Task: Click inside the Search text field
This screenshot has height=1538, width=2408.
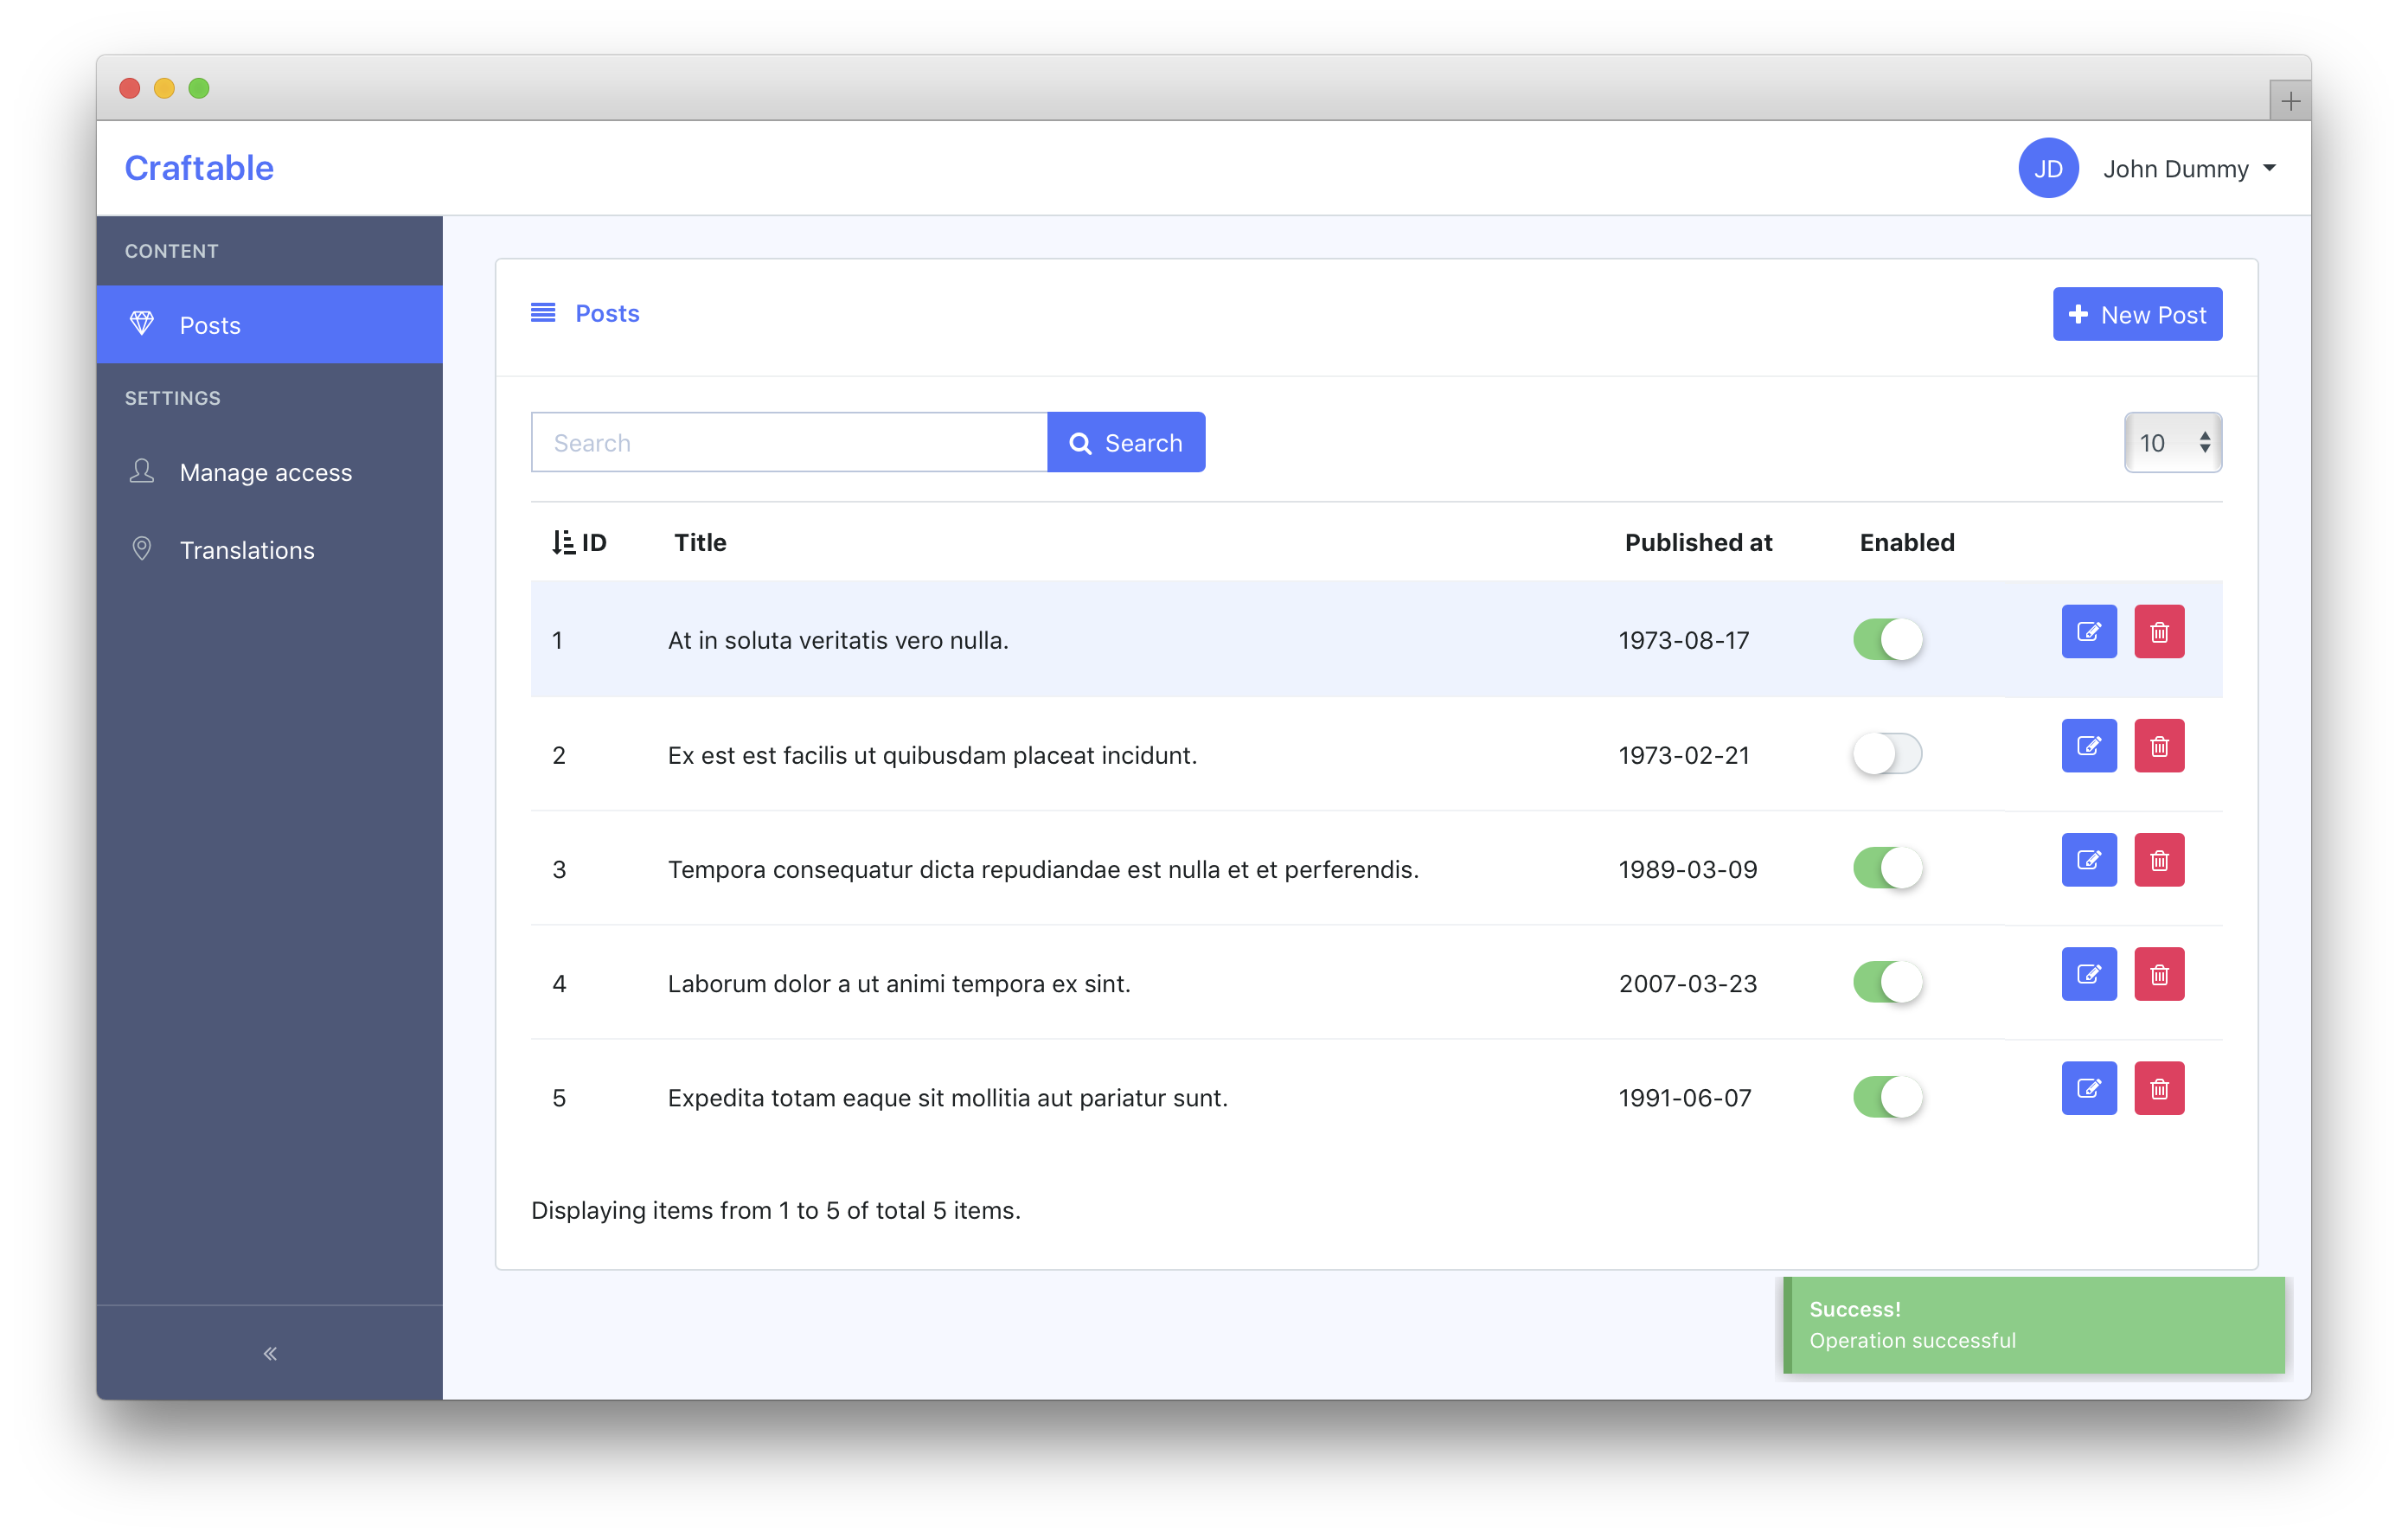Action: 789,442
